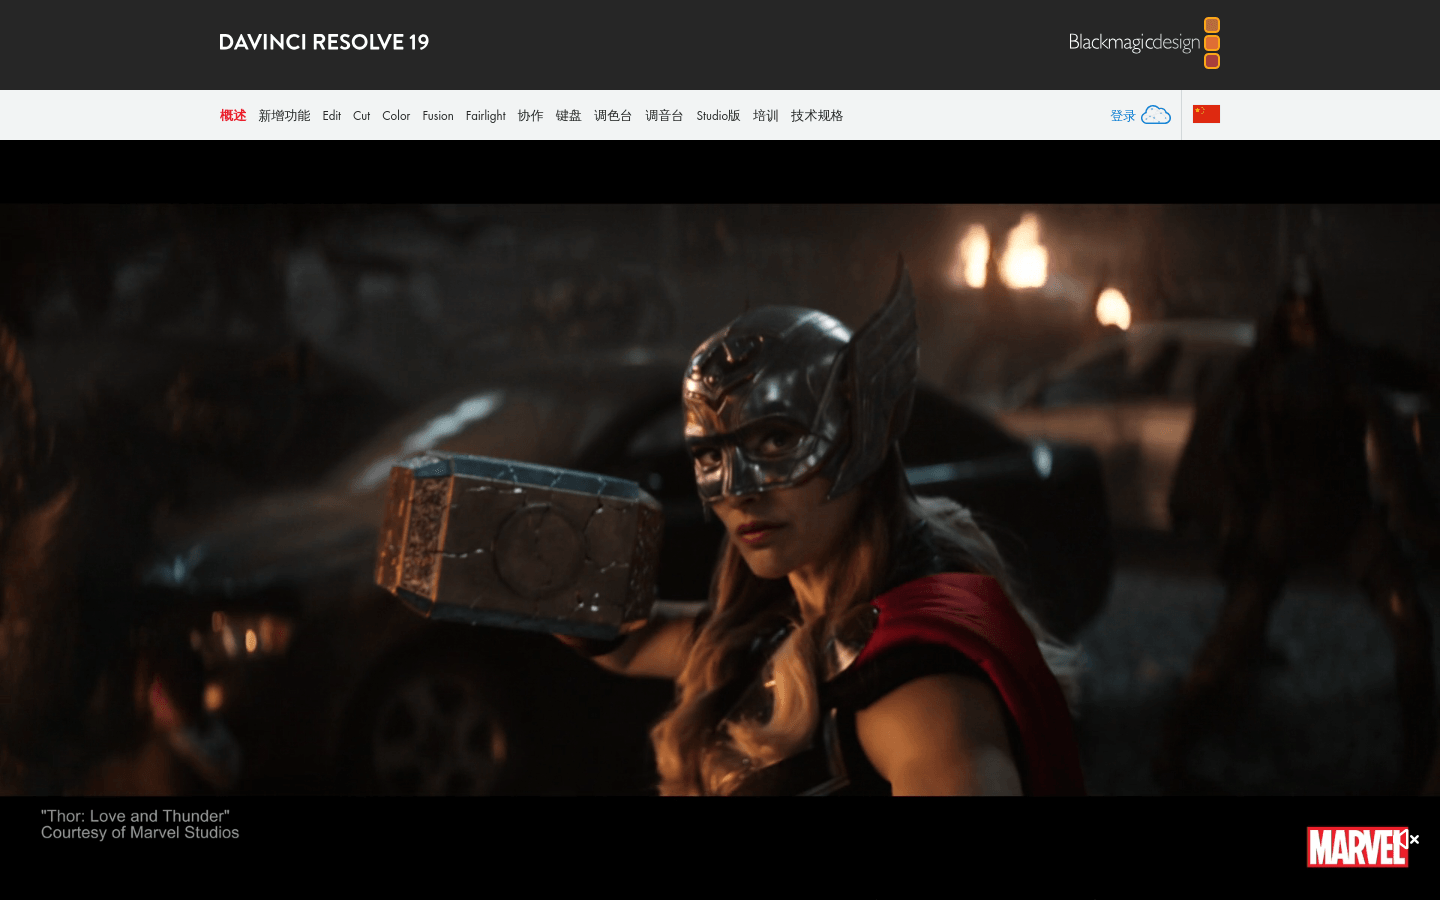Click the 登录 login link
The image size is (1440, 900).
pos(1123,116)
